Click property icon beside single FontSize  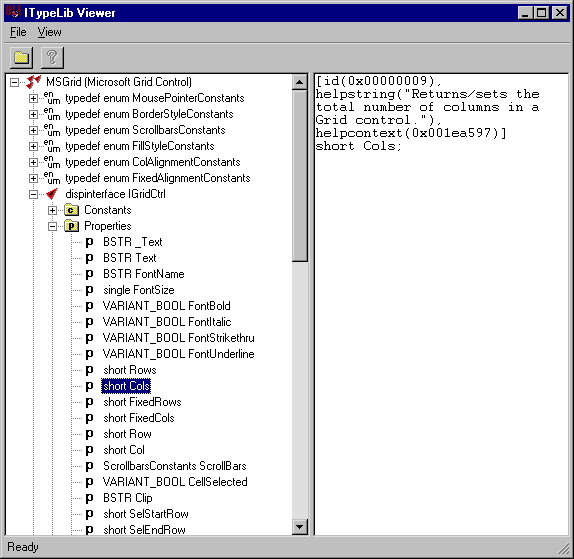[89, 290]
